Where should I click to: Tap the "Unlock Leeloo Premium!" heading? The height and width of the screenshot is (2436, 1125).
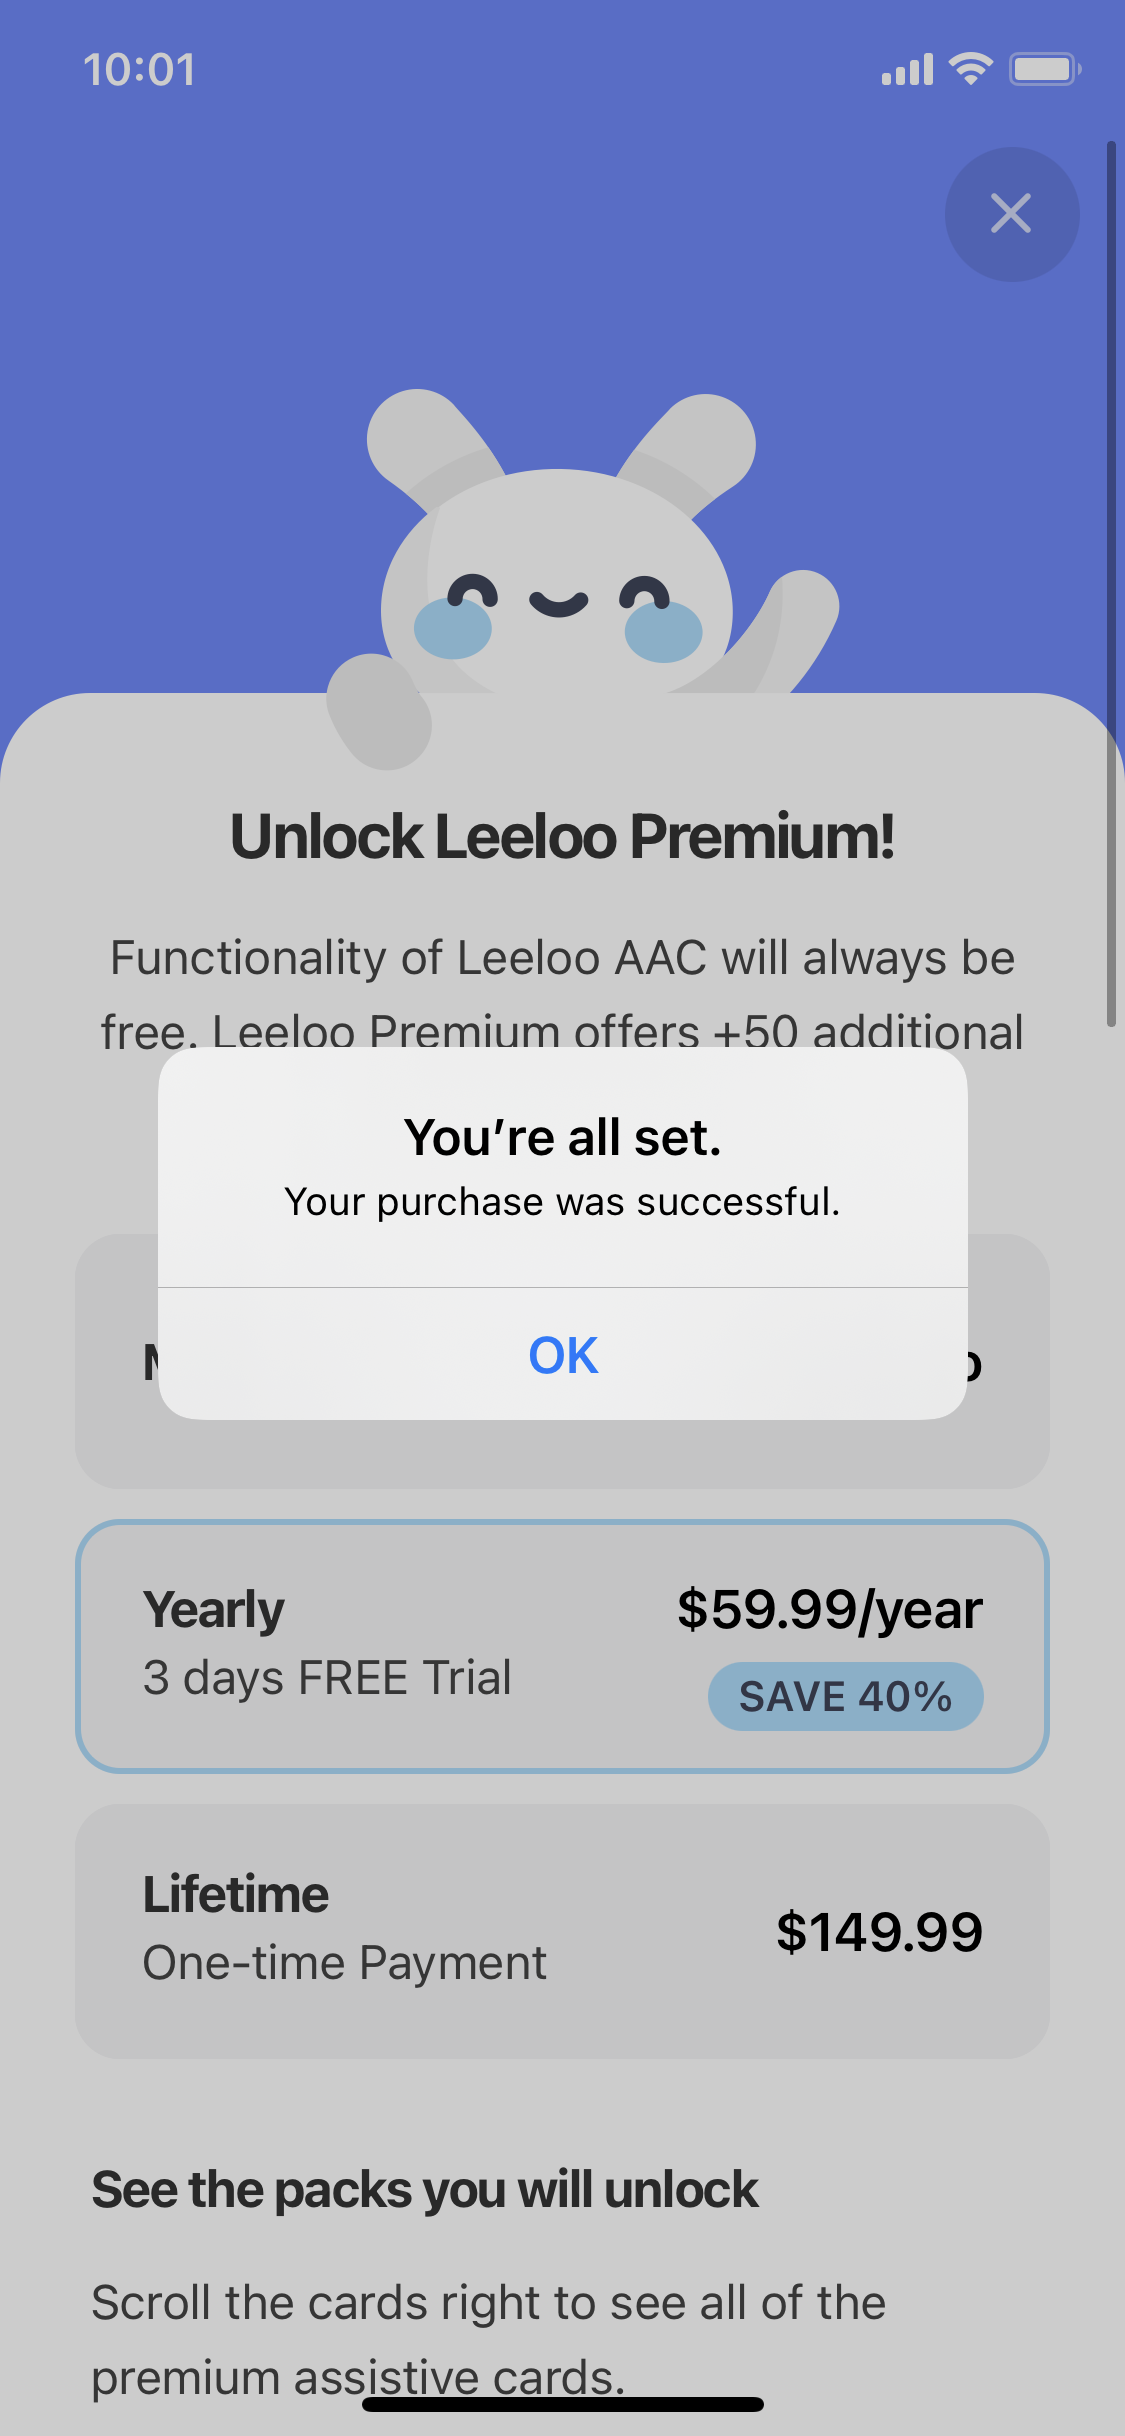tap(562, 836)
